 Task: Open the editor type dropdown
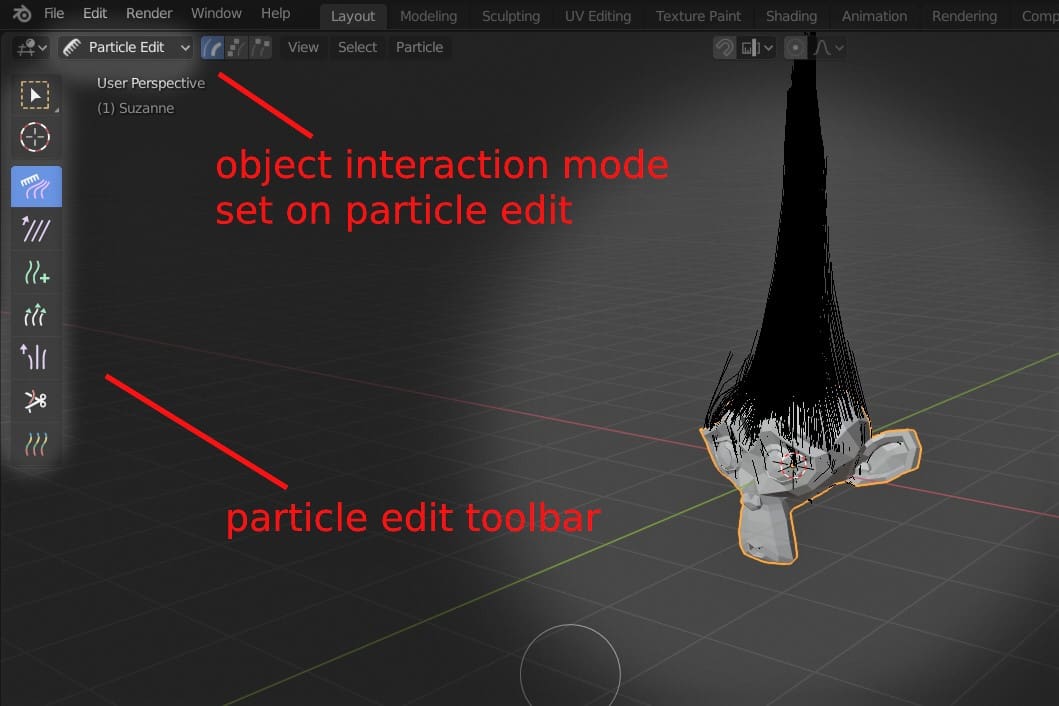31,47
